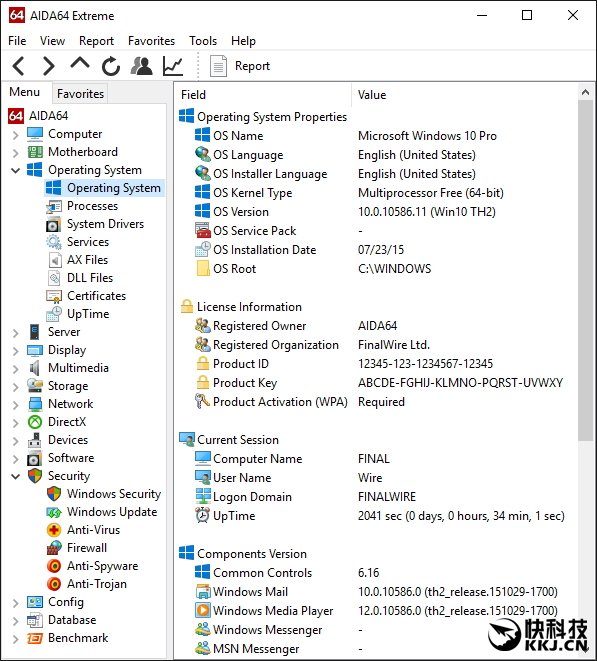Open the View menu
Image resolution: width=597 pixels, height=661 pixels.
[x=52, y=41]
